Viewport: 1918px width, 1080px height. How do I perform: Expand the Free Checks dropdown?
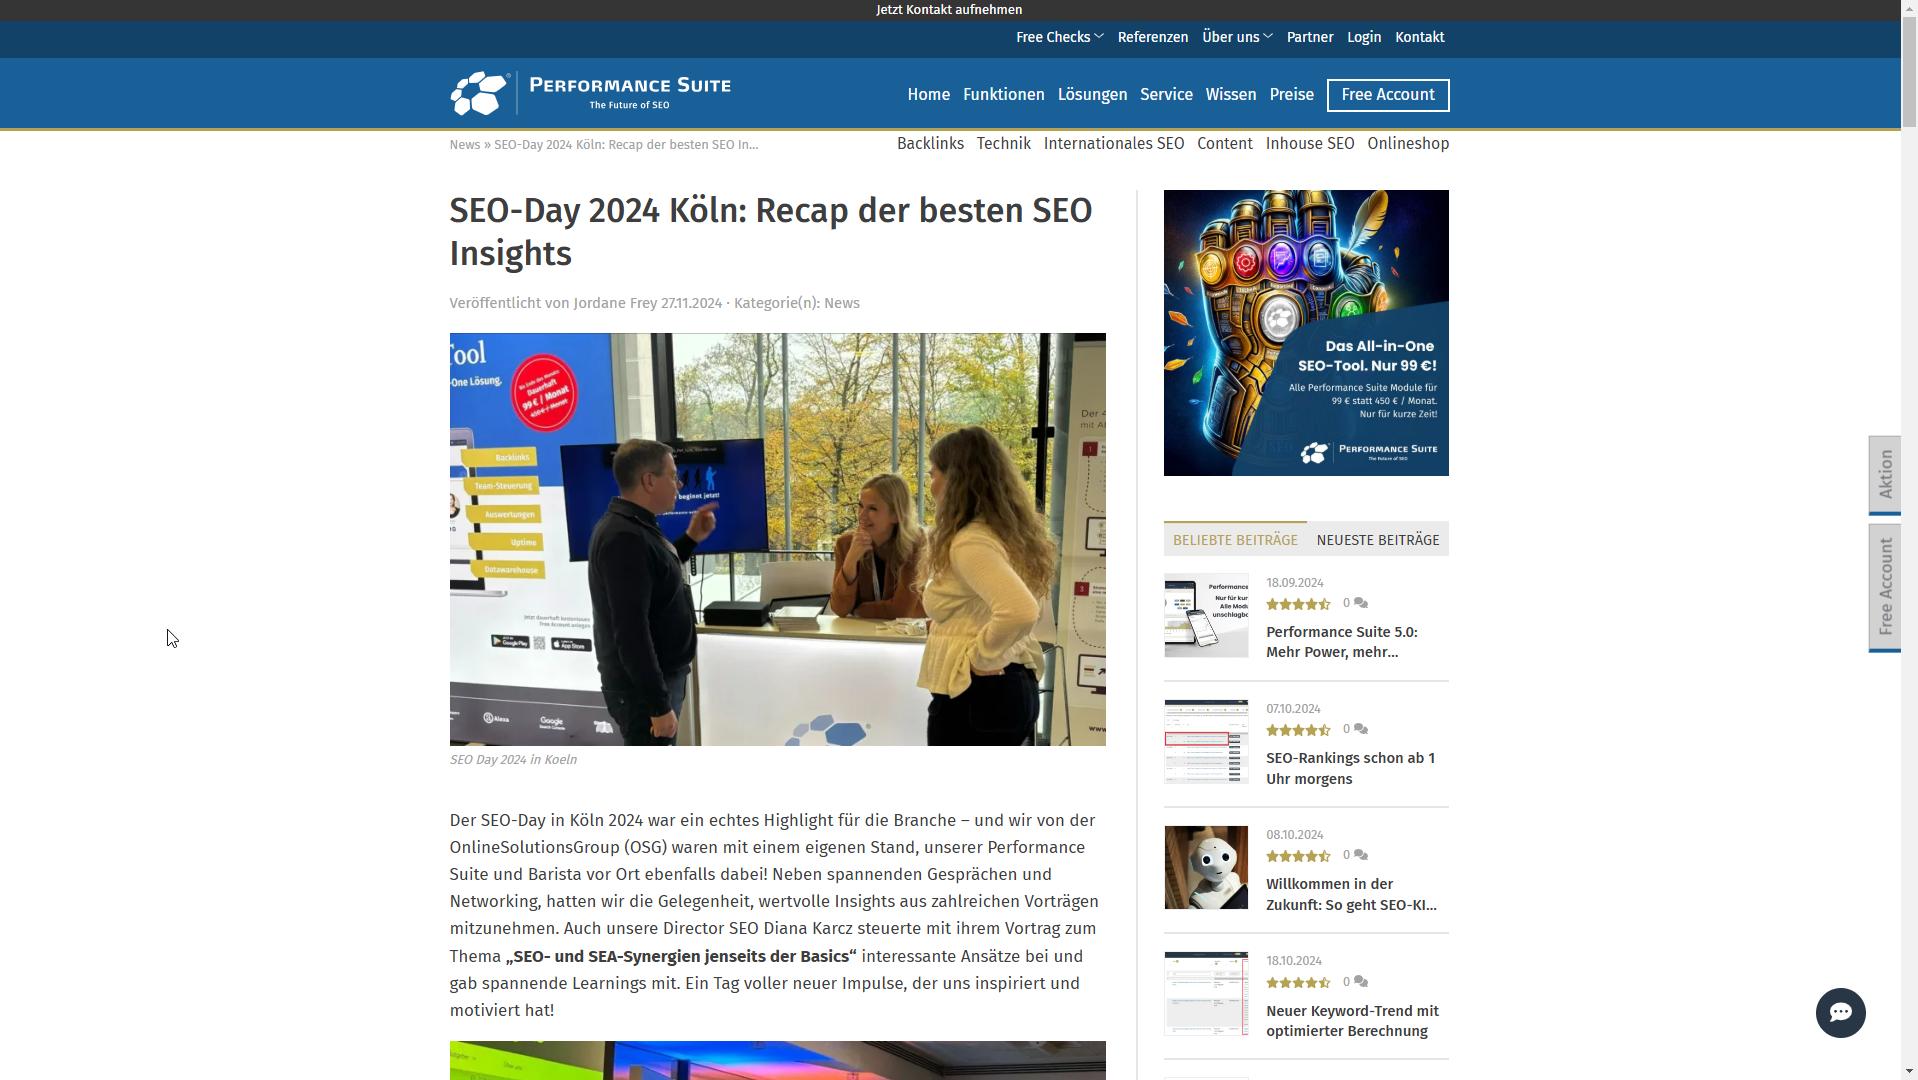[x=1058, y=37]
